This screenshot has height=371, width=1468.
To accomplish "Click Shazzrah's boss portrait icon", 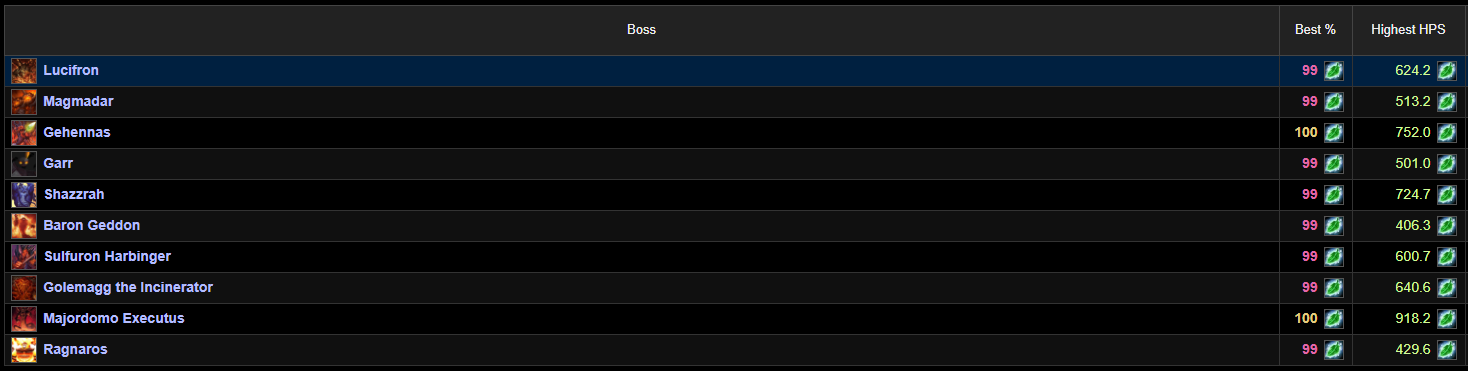I will tap(24, 195).
